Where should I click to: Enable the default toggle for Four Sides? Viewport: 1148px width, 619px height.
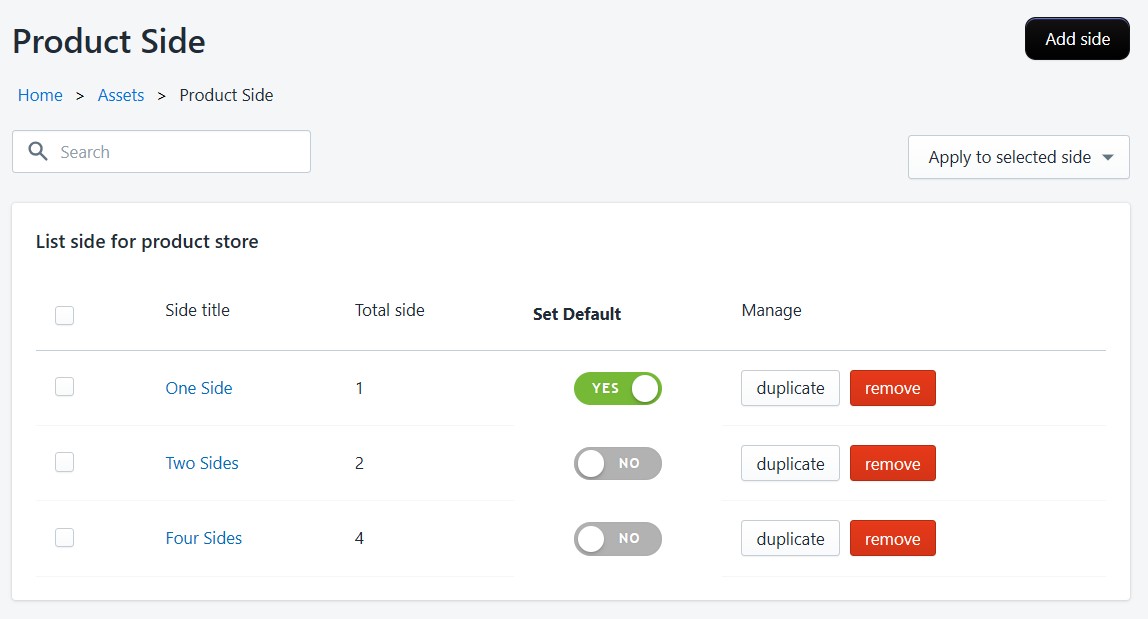pyautogui.click(x=617, y=538)
